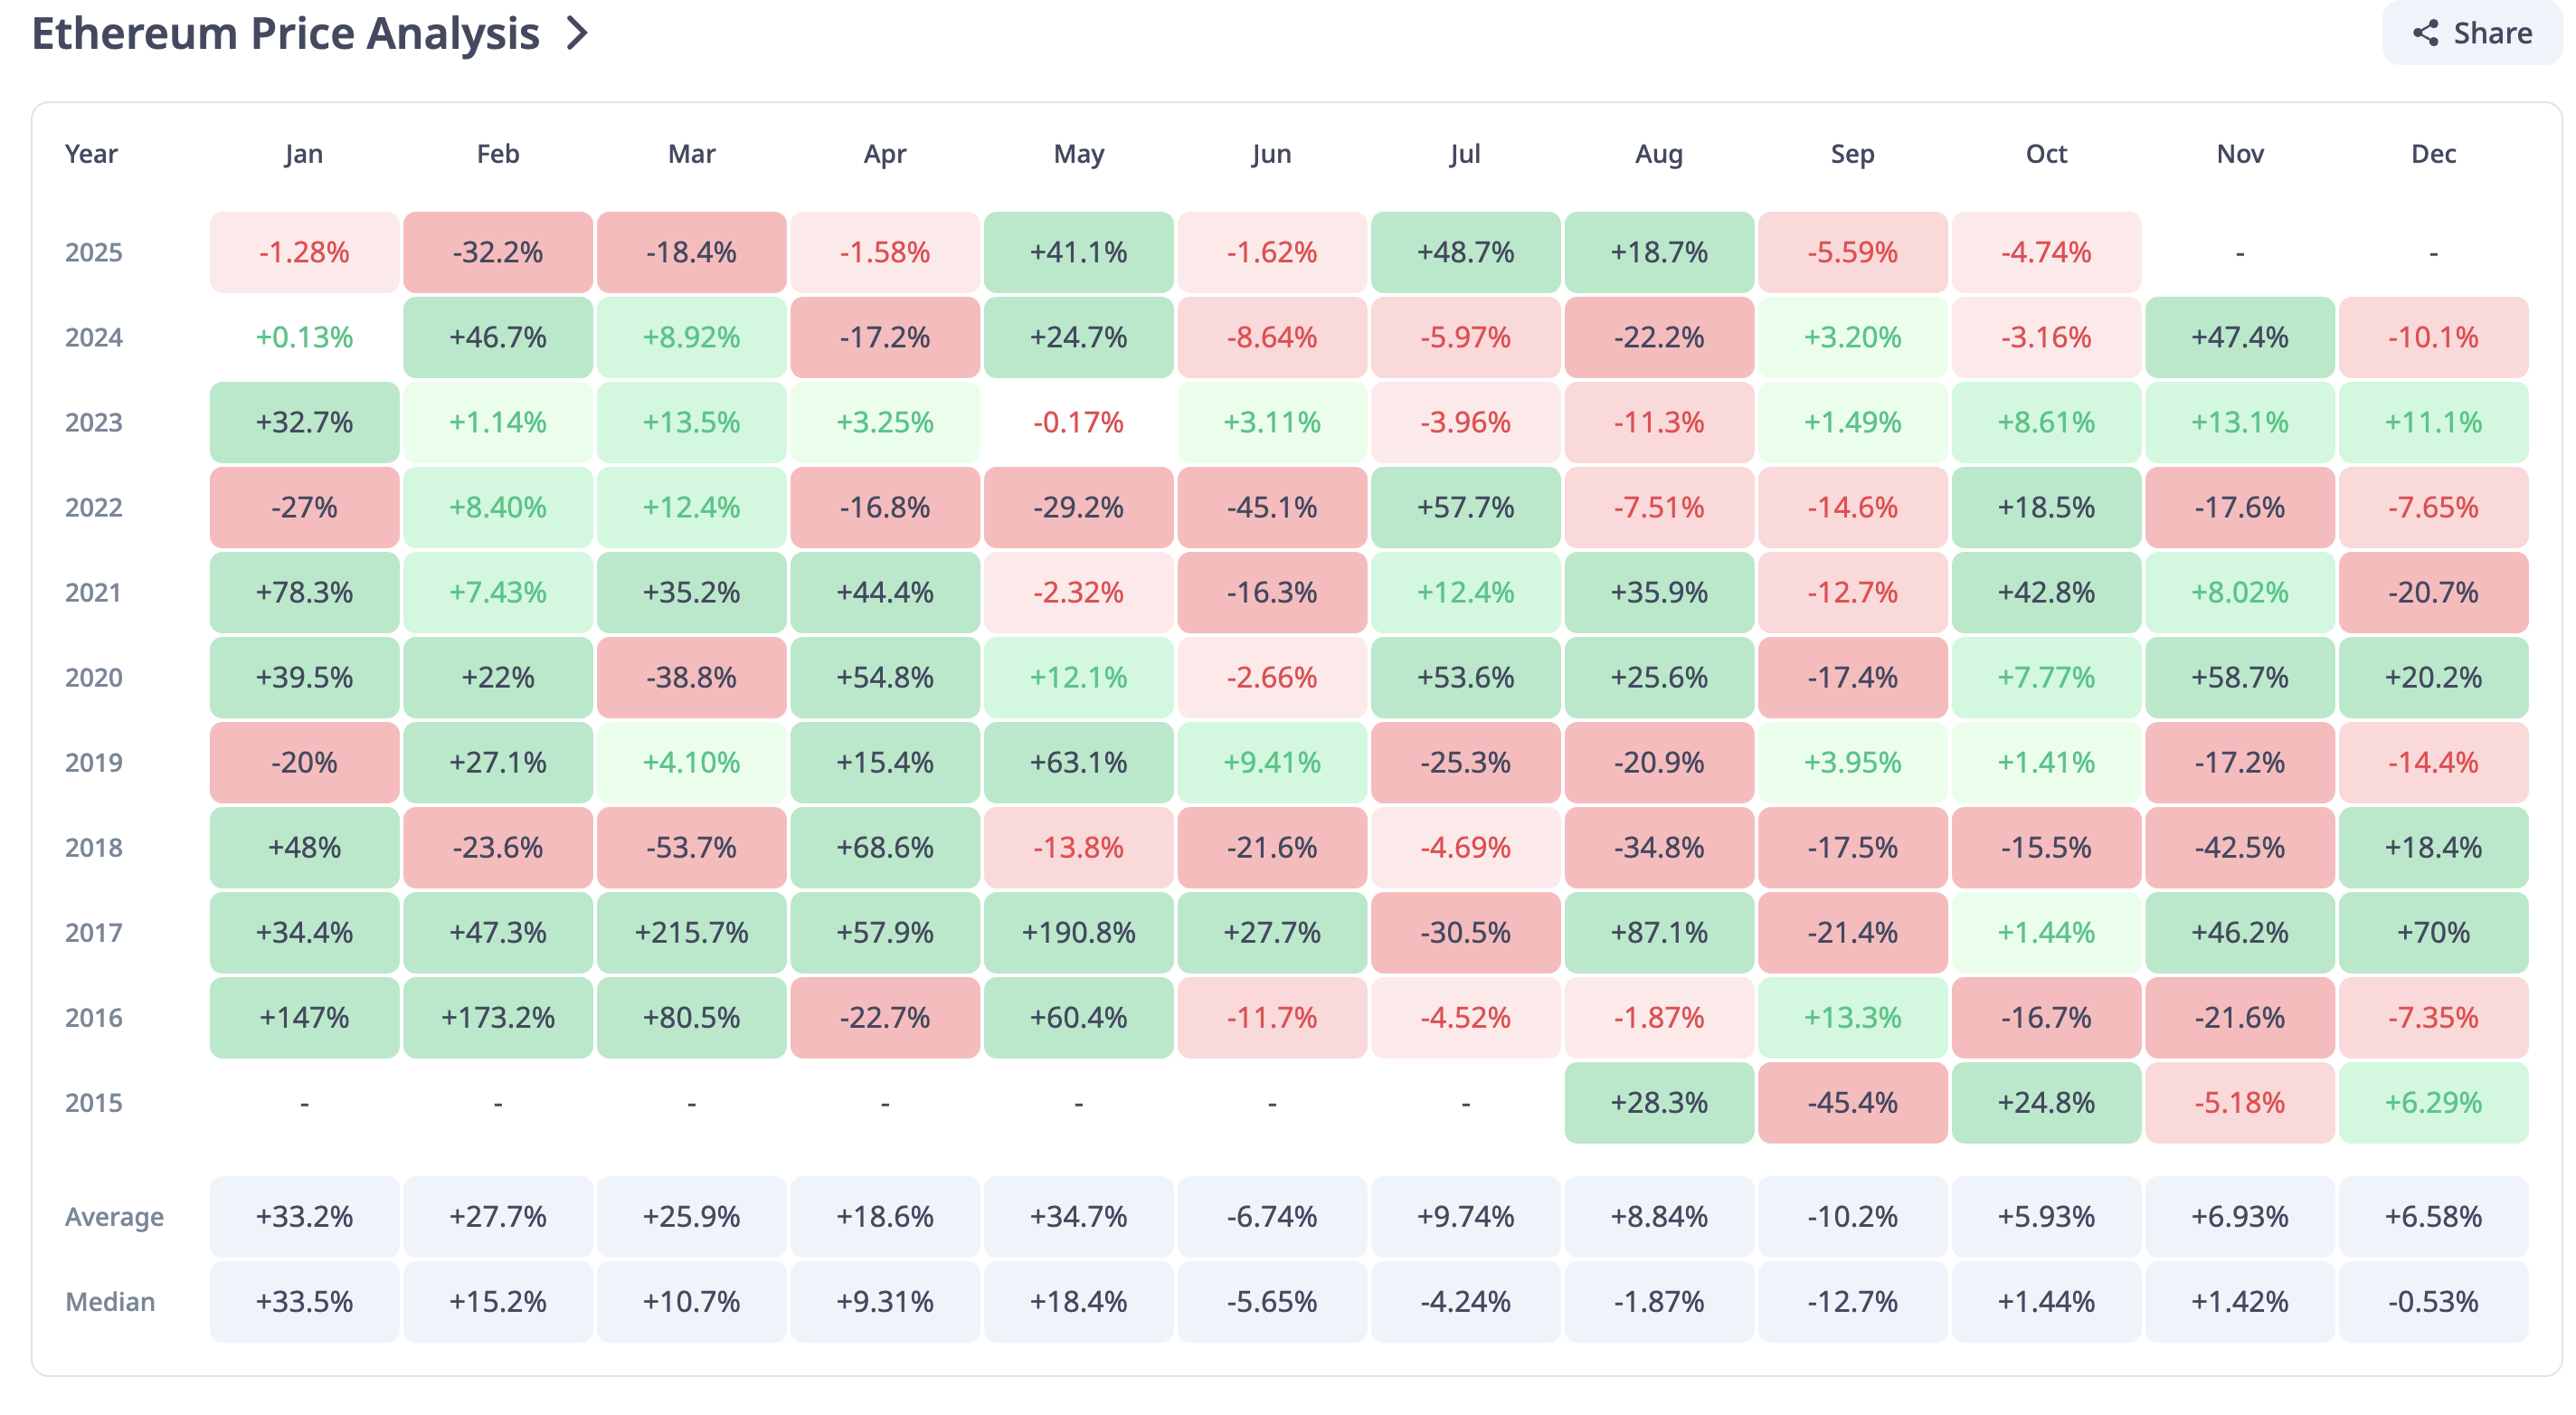Click the share icon in the Share button
Image resolution: width=2576 pixels, height=1415 pixels.
[2424, 33]
